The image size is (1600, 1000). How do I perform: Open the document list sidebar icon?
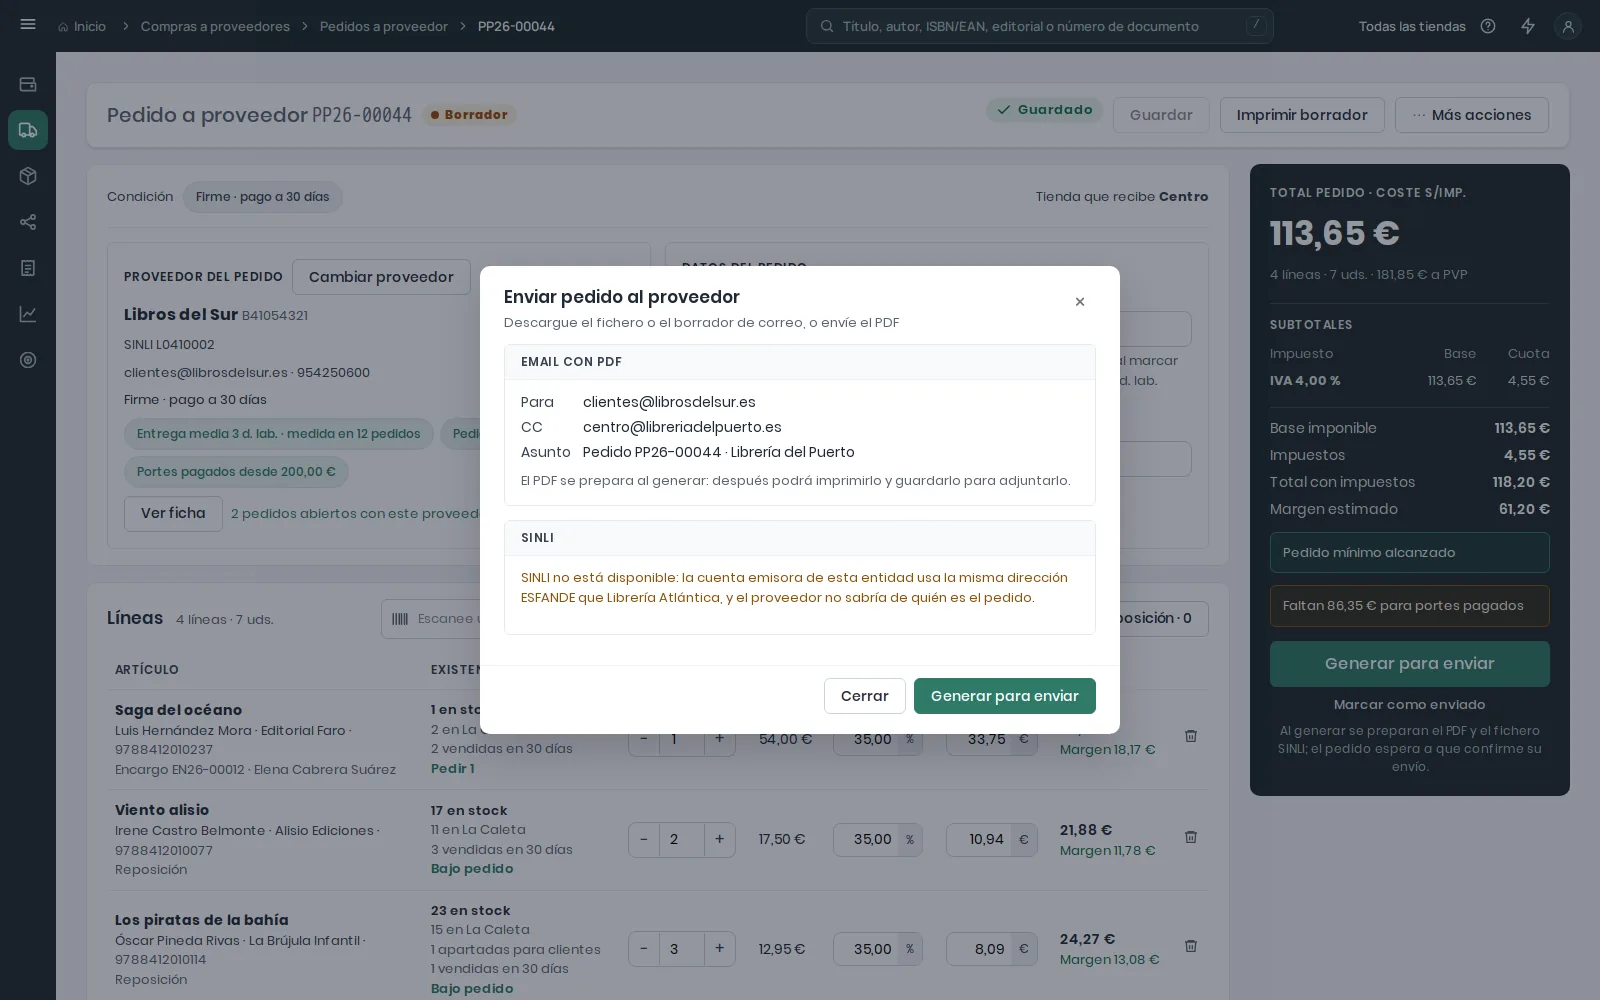coord(28,268)
